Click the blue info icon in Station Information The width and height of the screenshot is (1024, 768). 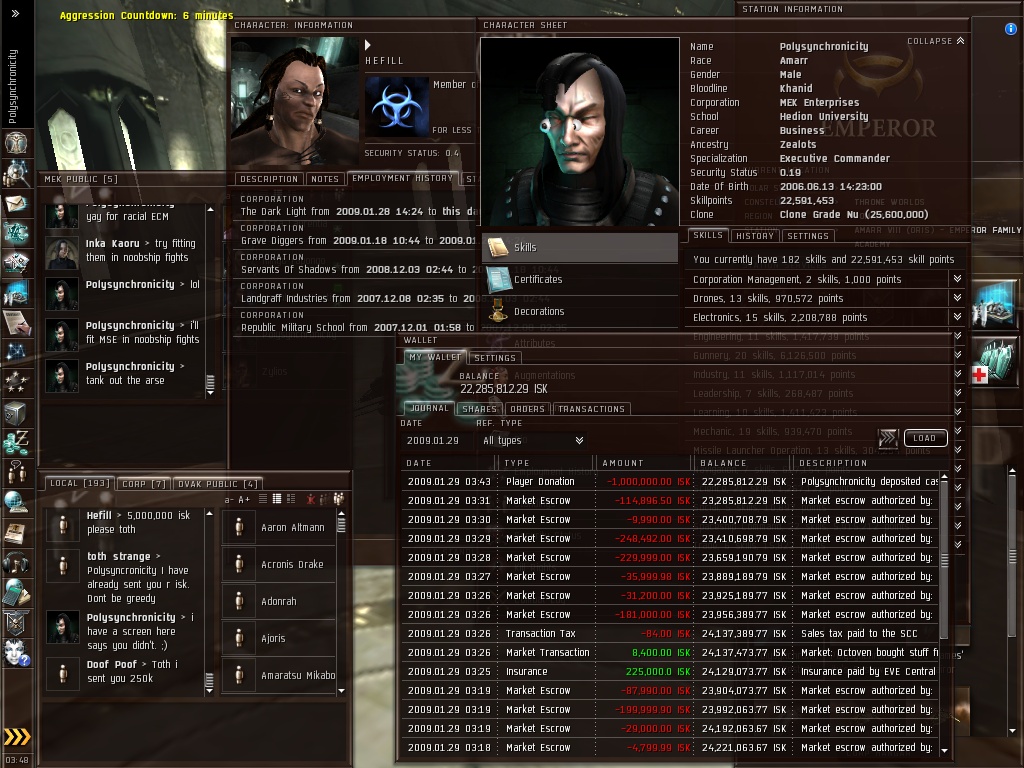(x=1010, y=29)
